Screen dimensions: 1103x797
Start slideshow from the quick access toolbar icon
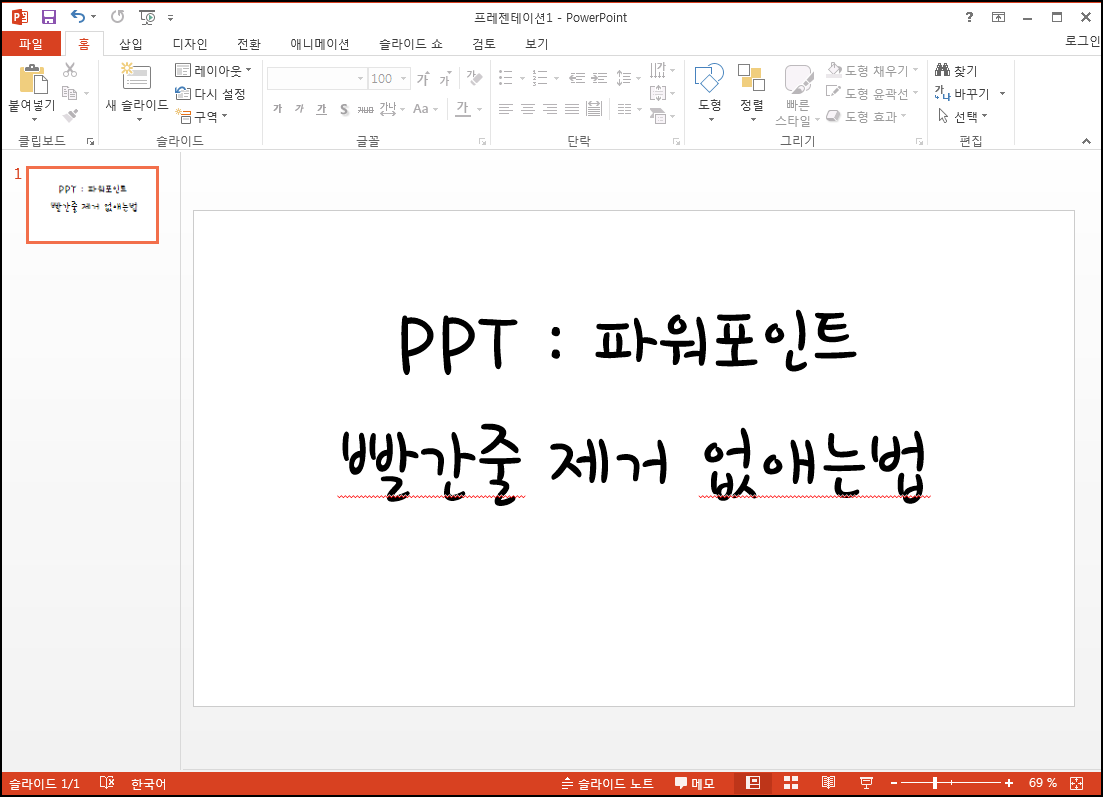pyautogui.click(x=147, y=17)
